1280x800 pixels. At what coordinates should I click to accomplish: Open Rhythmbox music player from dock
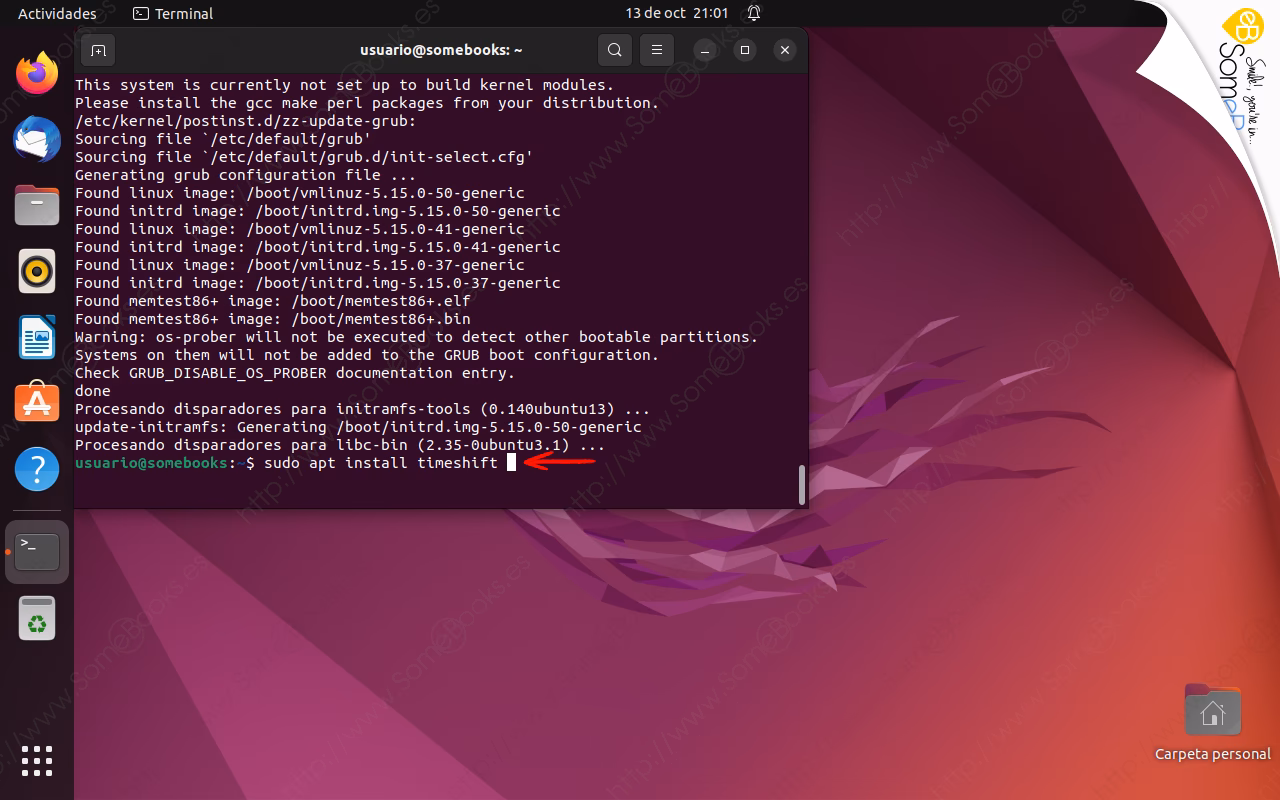37,271
